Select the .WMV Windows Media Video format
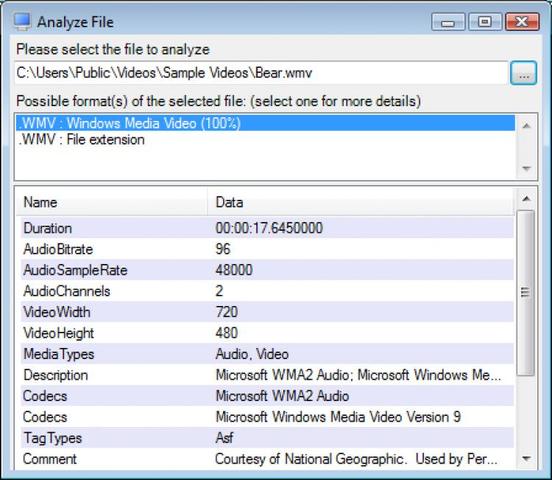The height and width of the screenshot is (480, 552). [x=265, y=123]
